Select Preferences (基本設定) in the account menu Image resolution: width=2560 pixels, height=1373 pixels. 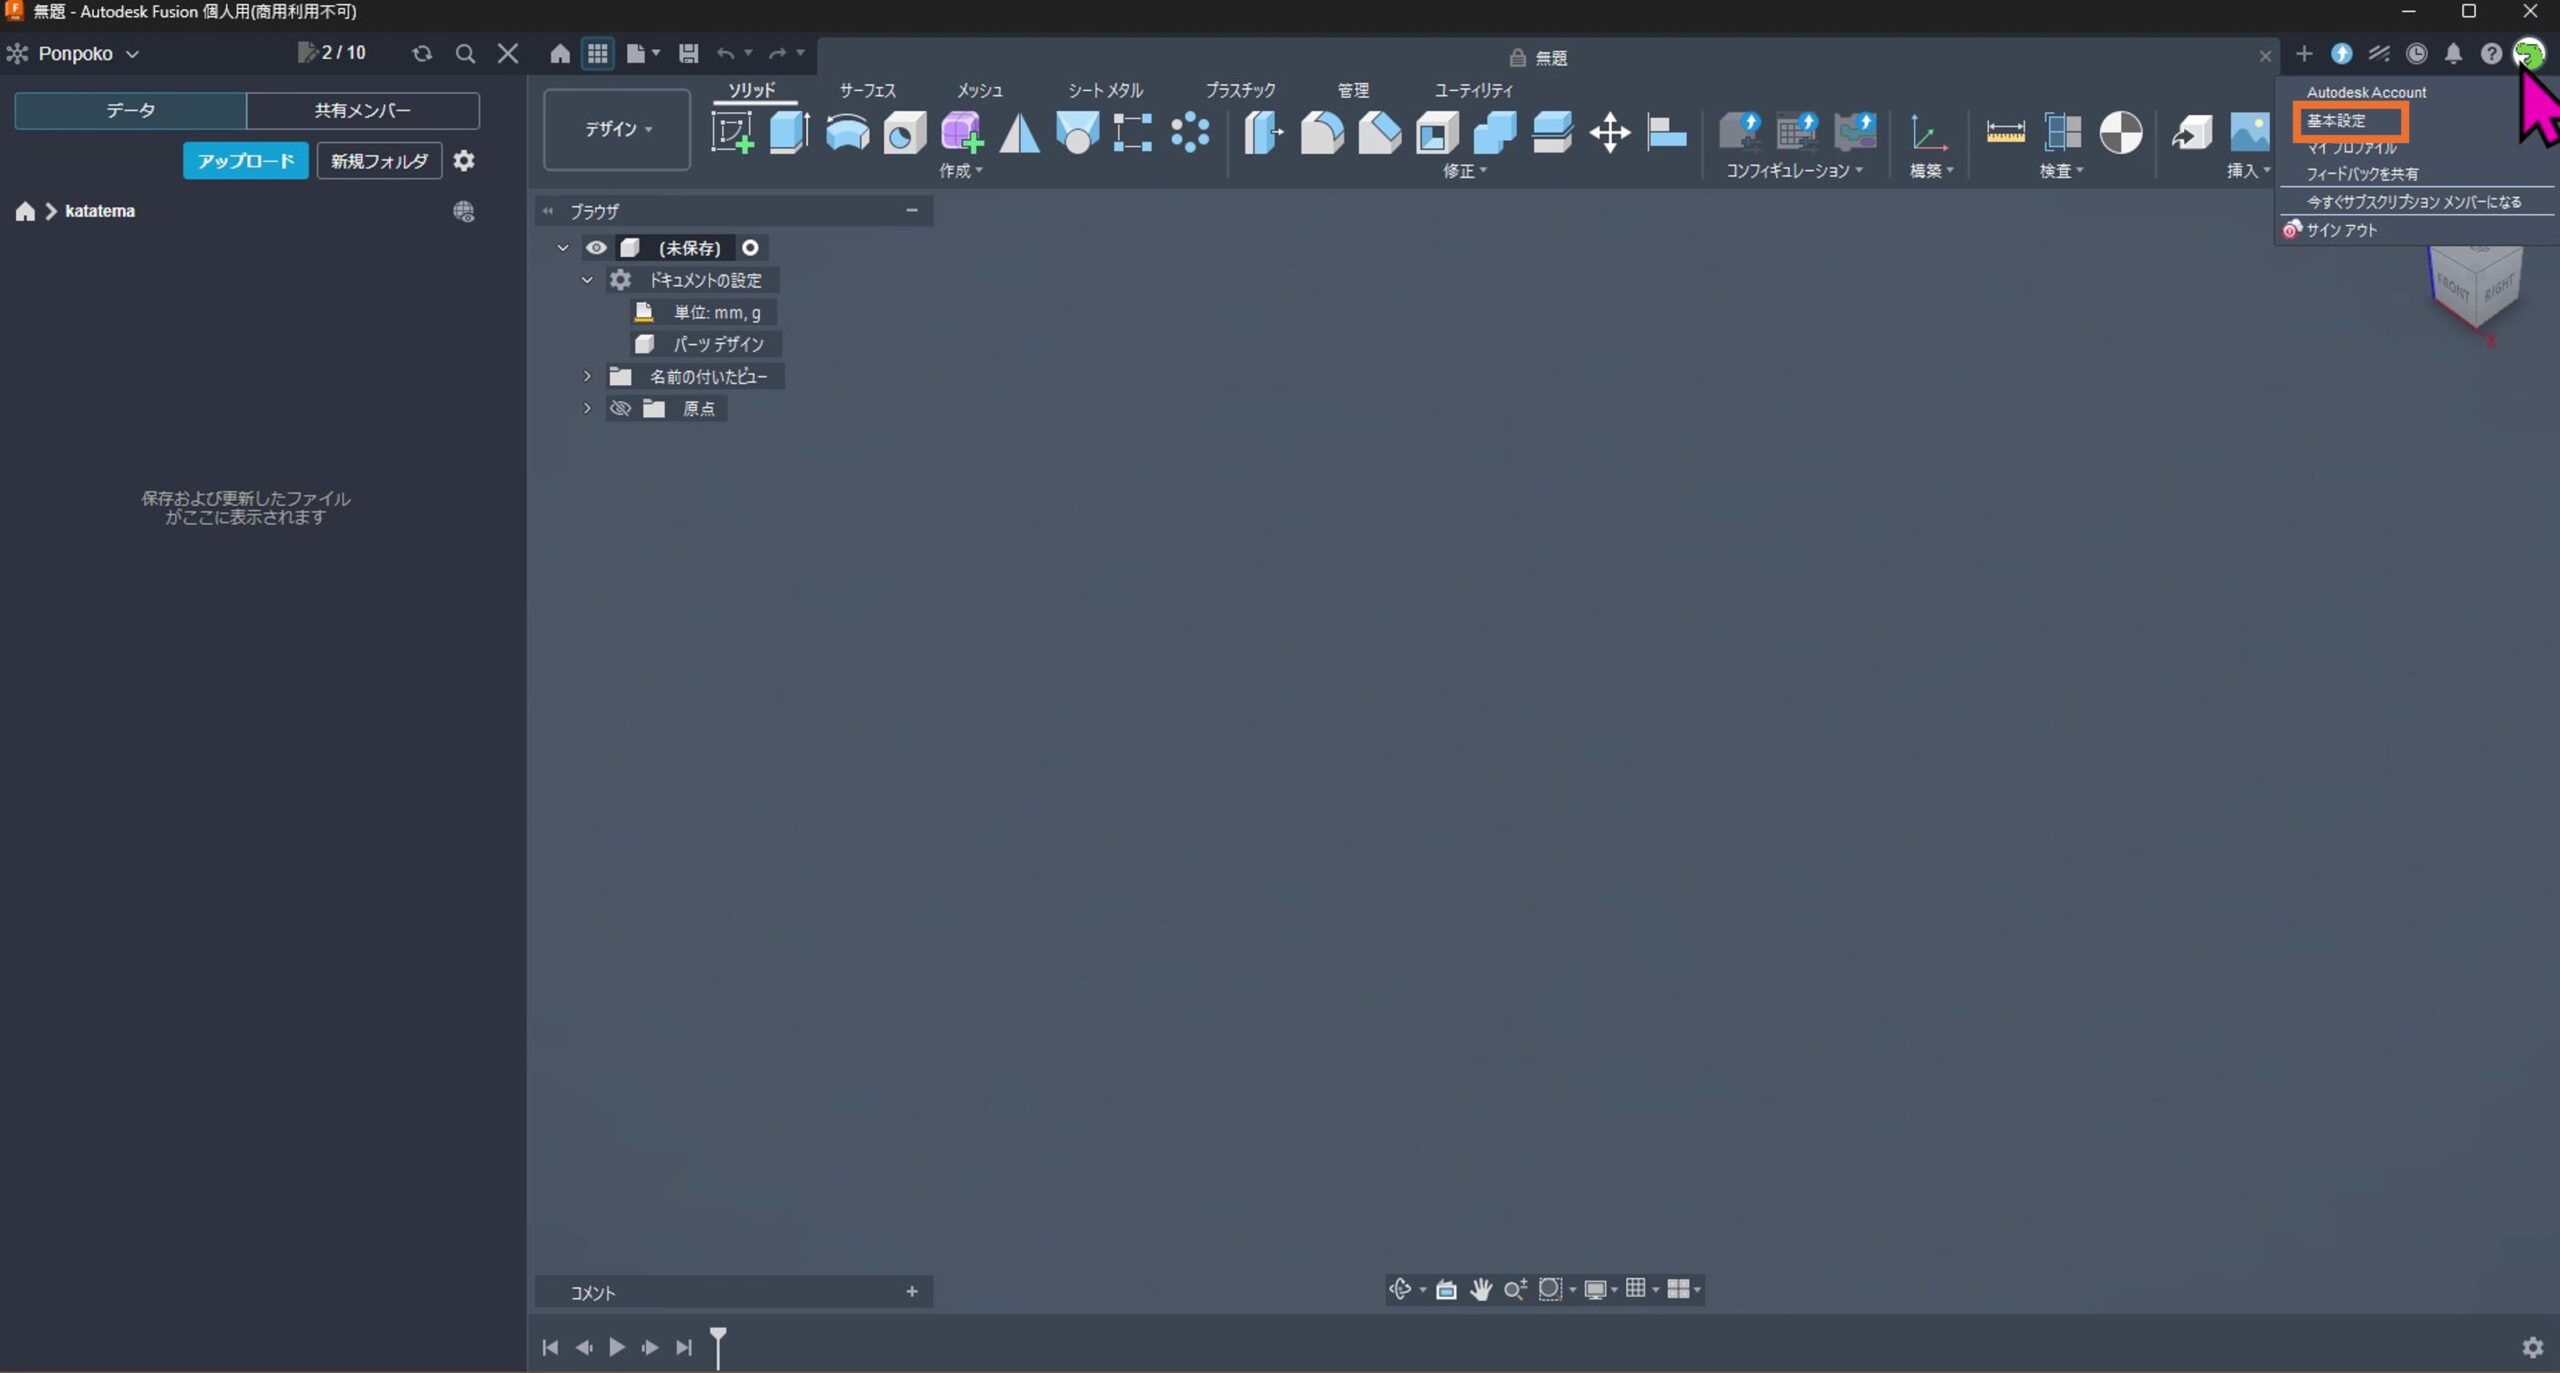(2336, 121)
